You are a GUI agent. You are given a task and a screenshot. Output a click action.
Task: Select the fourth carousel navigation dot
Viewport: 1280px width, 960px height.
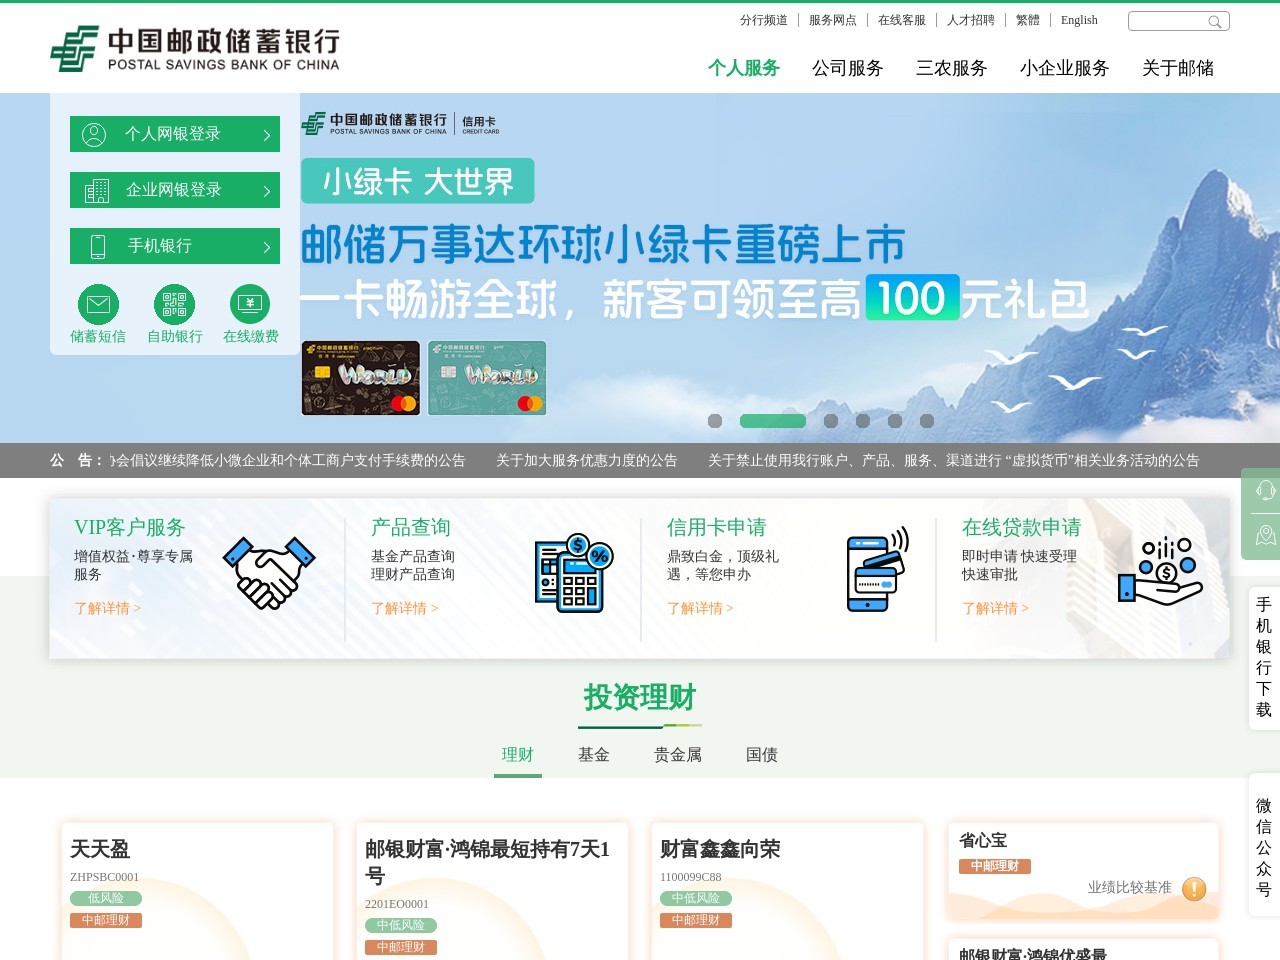862,421
